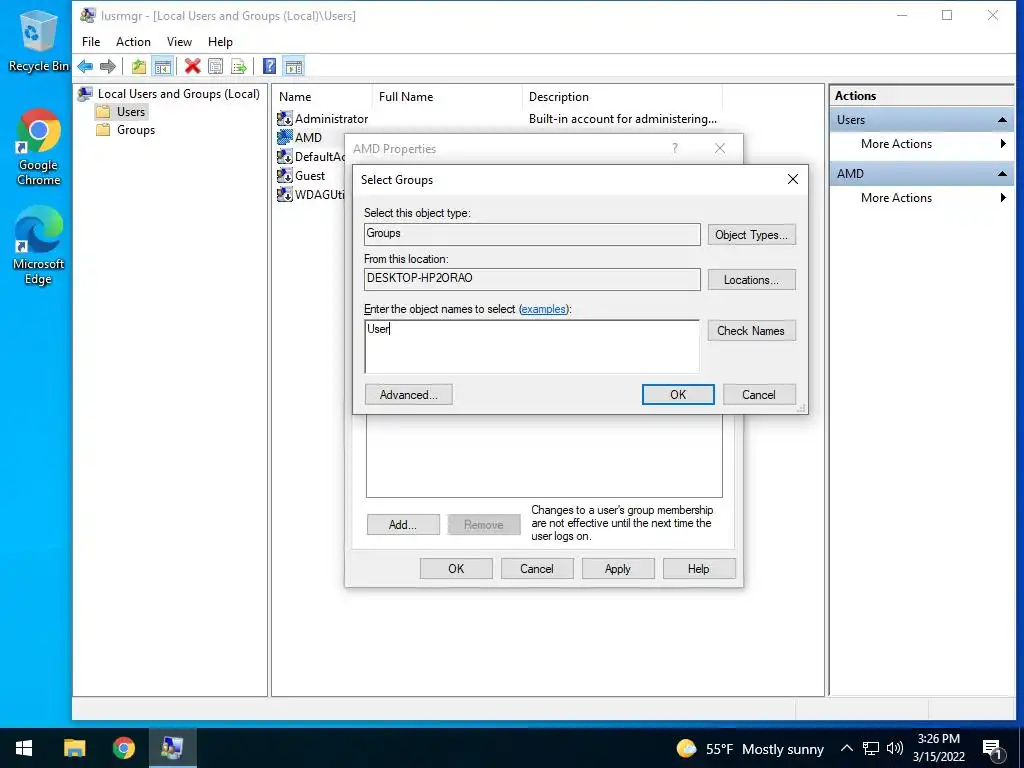
Task: Collapse the Users section in Actions pane
Action: [x=1002, y=120]
